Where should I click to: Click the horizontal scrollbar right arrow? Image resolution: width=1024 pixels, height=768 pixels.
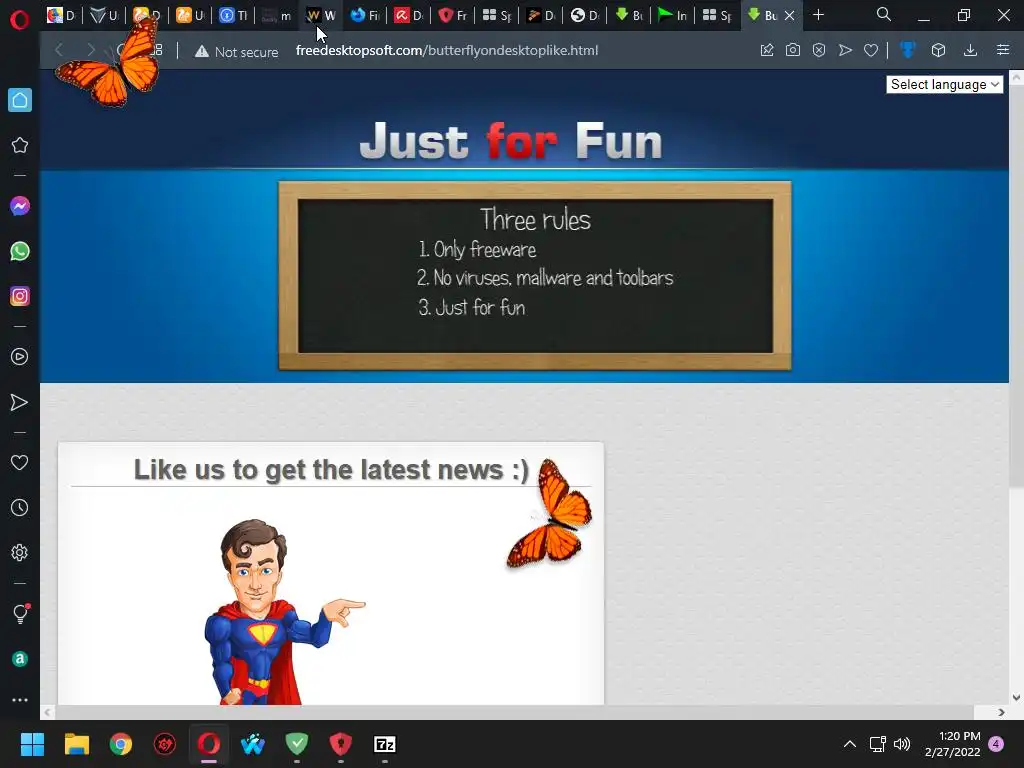coord(1001,712)
